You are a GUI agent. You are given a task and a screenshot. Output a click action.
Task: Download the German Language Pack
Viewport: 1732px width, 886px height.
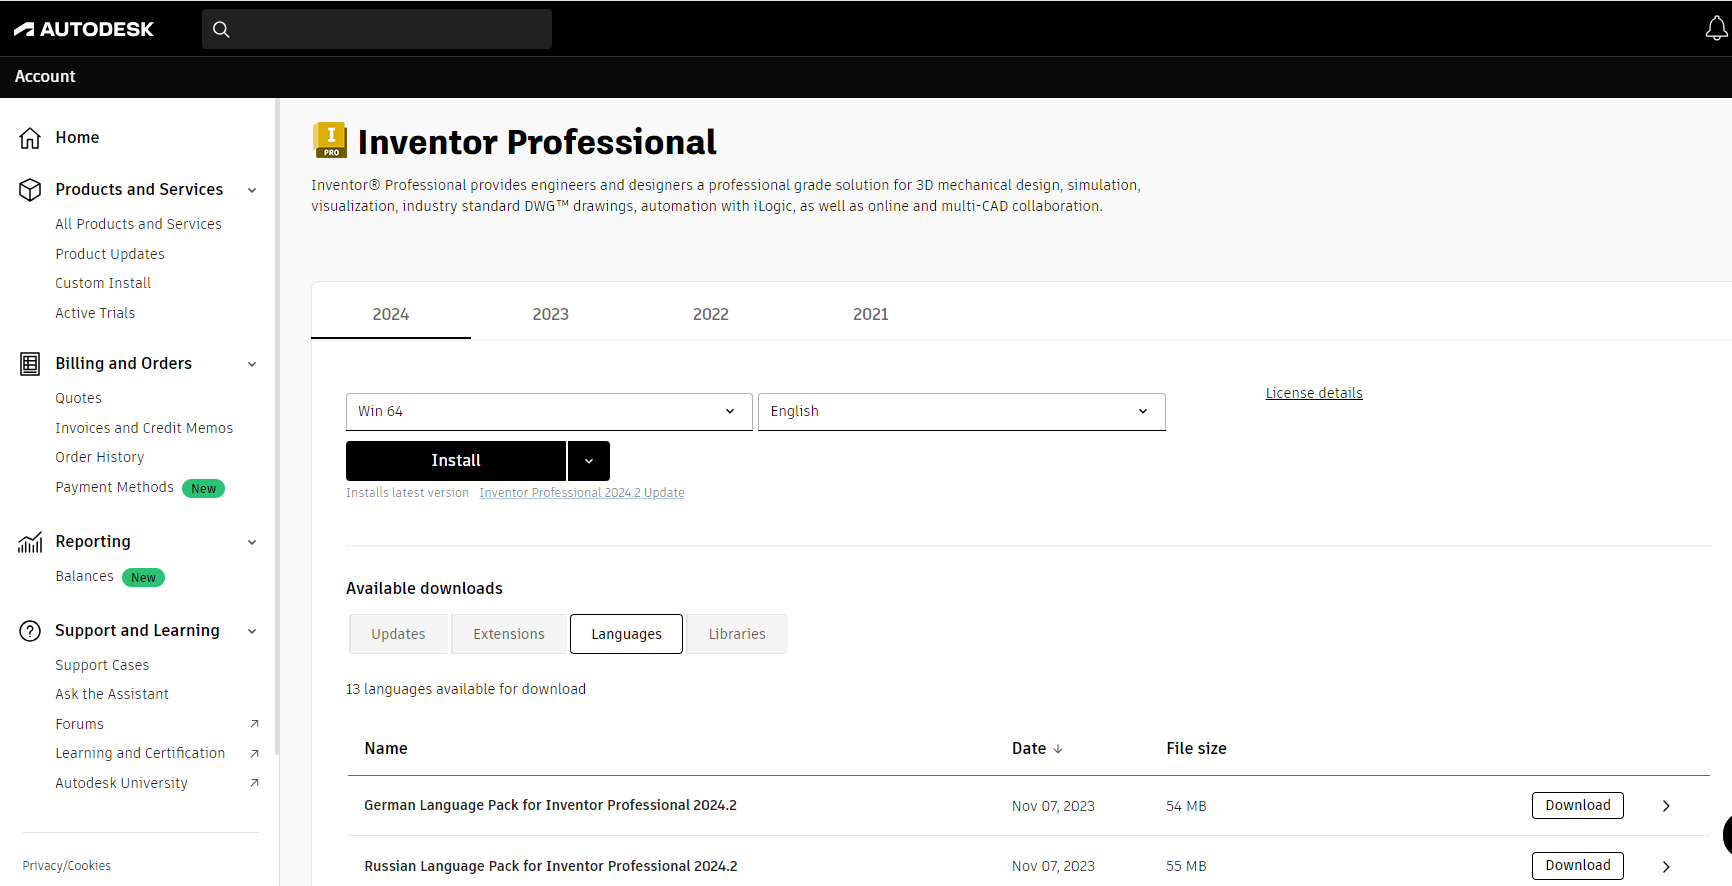[1578, 805]
